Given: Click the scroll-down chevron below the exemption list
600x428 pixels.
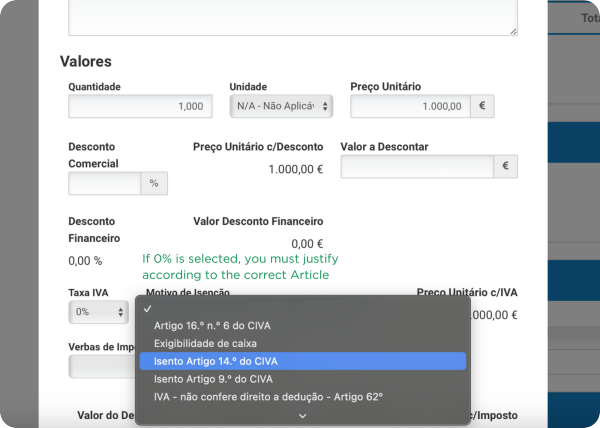Looking at the screenshot, I should [301, 416].
